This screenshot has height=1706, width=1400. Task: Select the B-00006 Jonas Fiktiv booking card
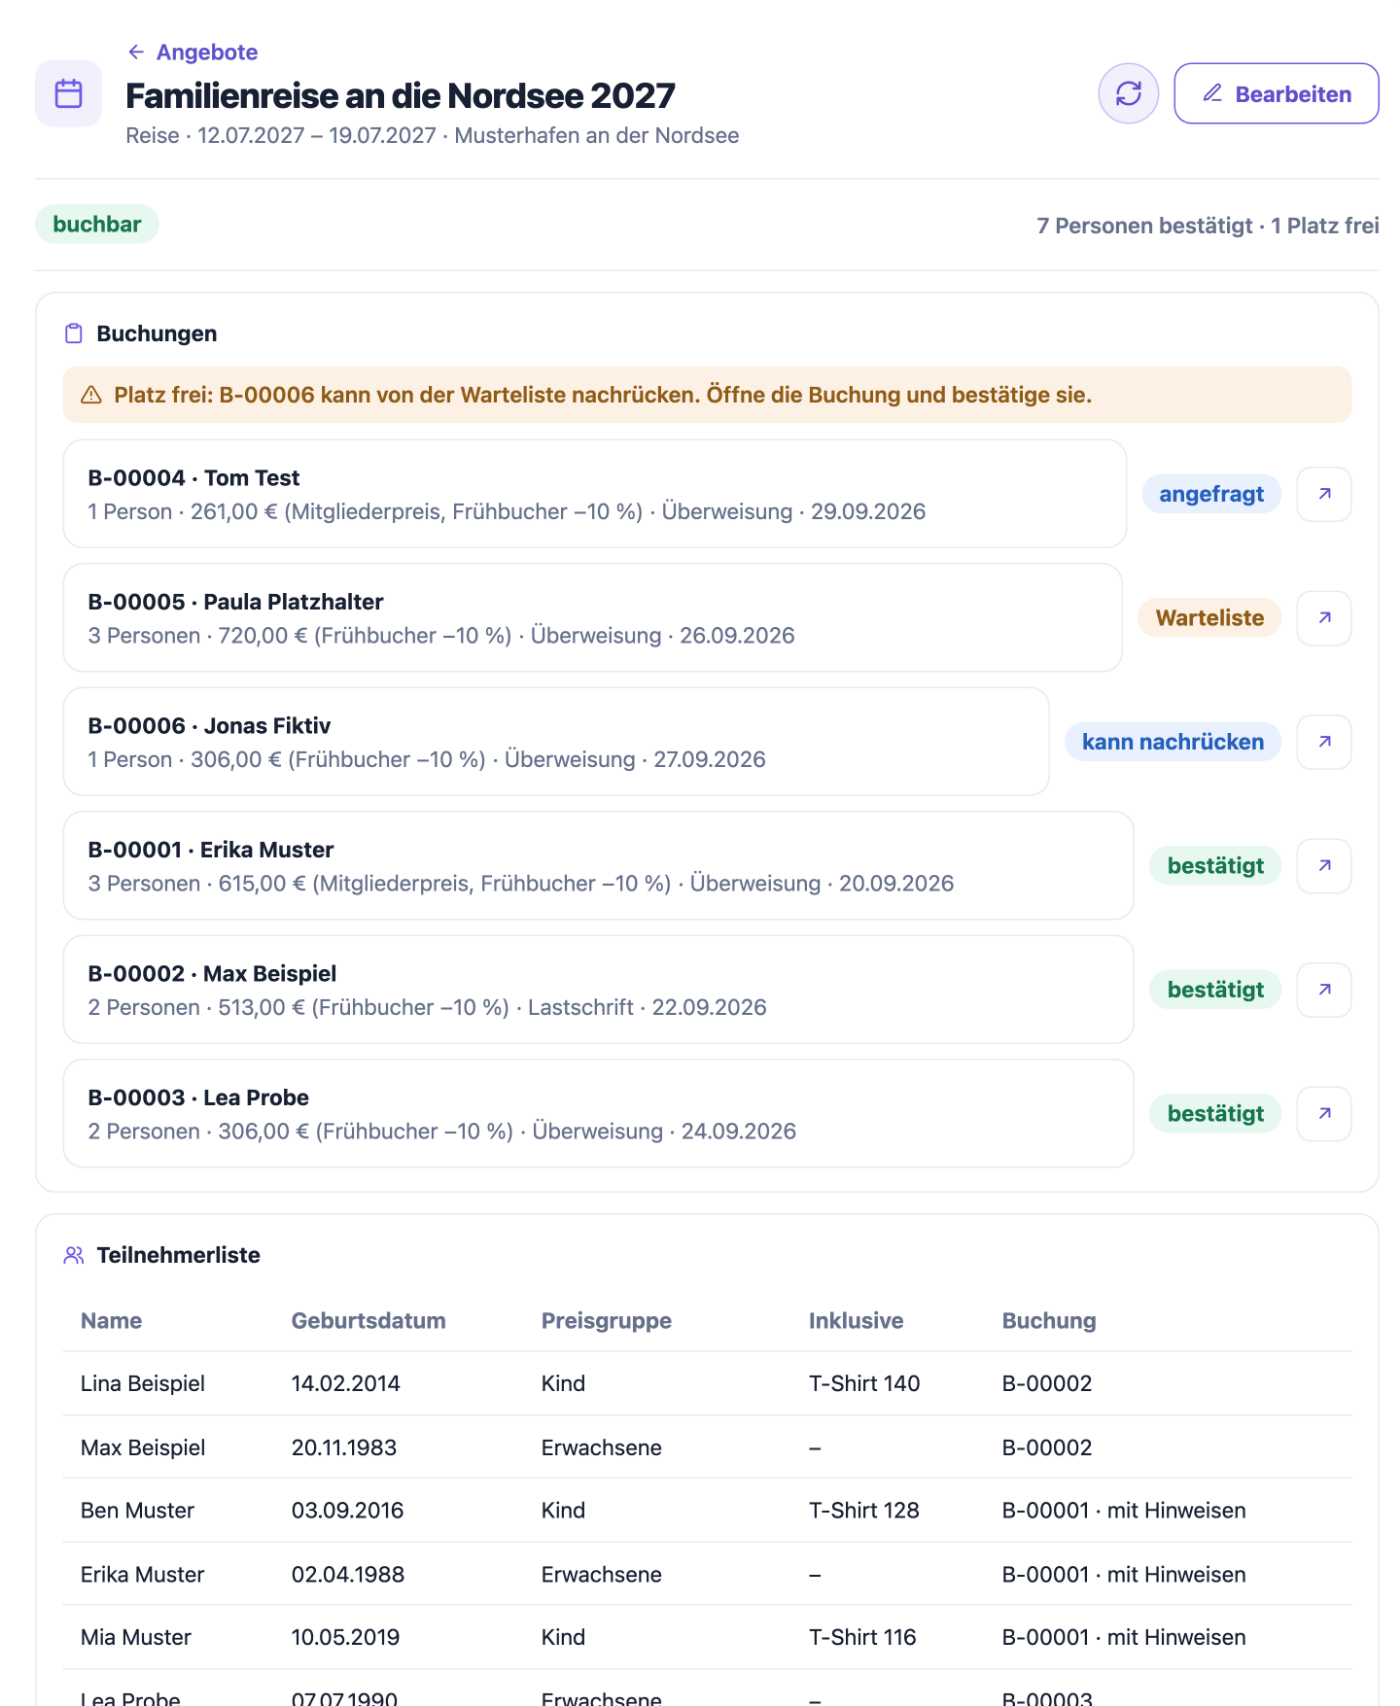556,742
